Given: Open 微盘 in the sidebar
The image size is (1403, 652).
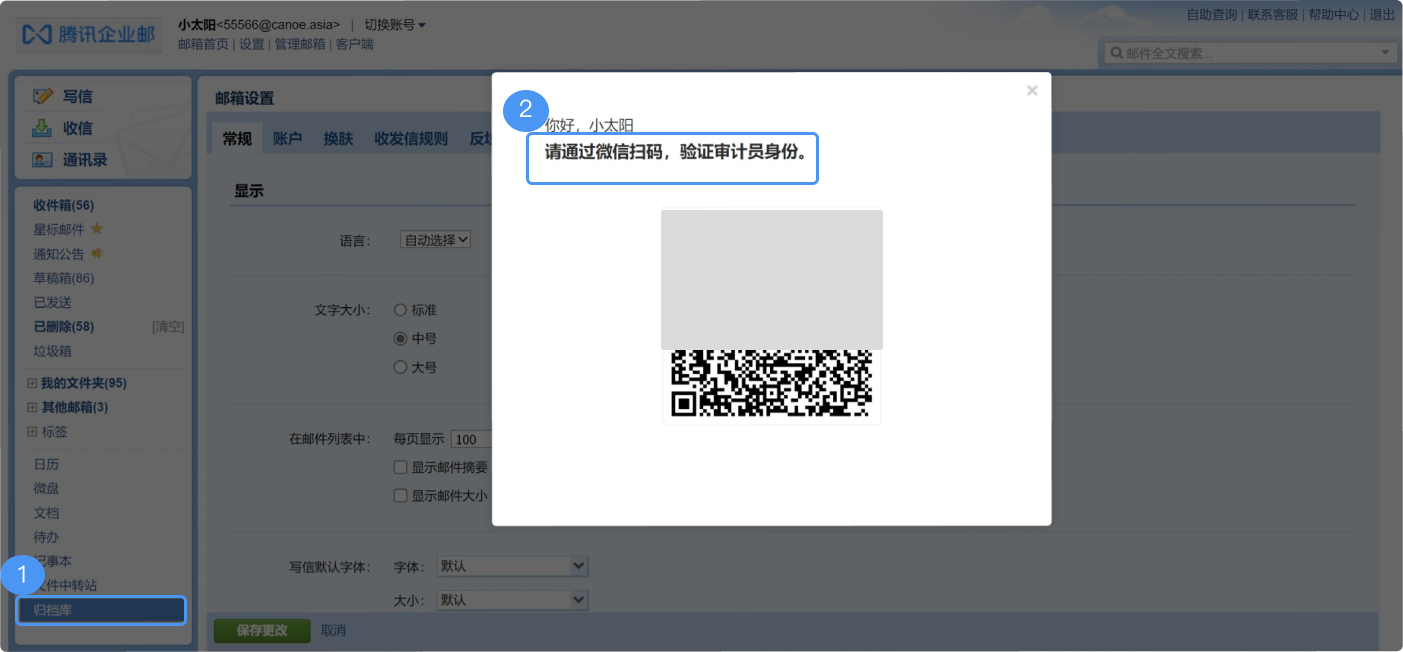Looking at the screenshot, I should (x=46, y=488).
